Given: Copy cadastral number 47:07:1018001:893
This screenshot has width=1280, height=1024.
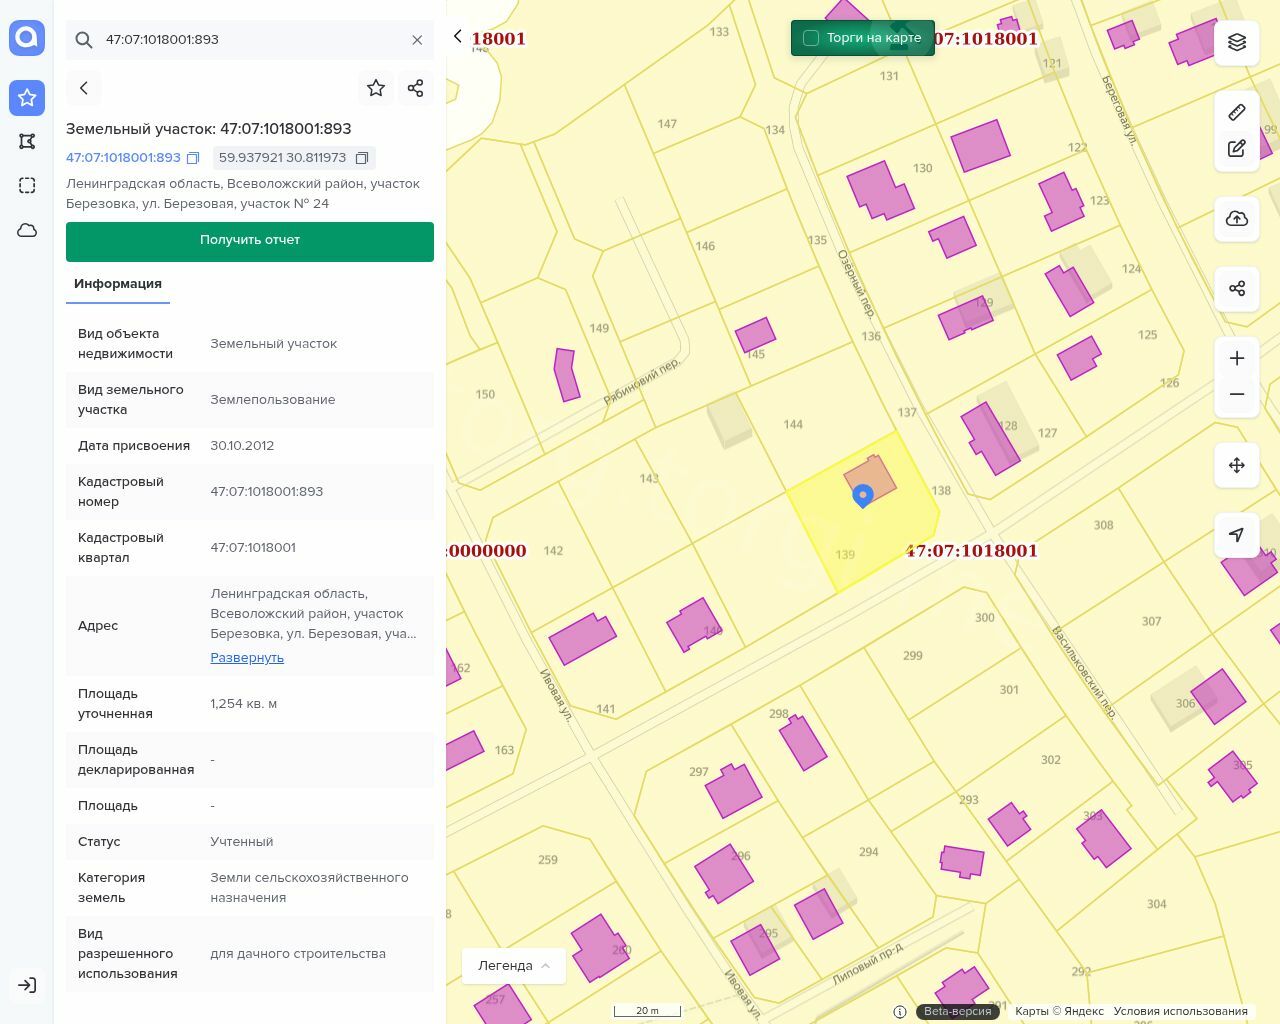Looking at the screenshot, I should (x=193, y=158).
